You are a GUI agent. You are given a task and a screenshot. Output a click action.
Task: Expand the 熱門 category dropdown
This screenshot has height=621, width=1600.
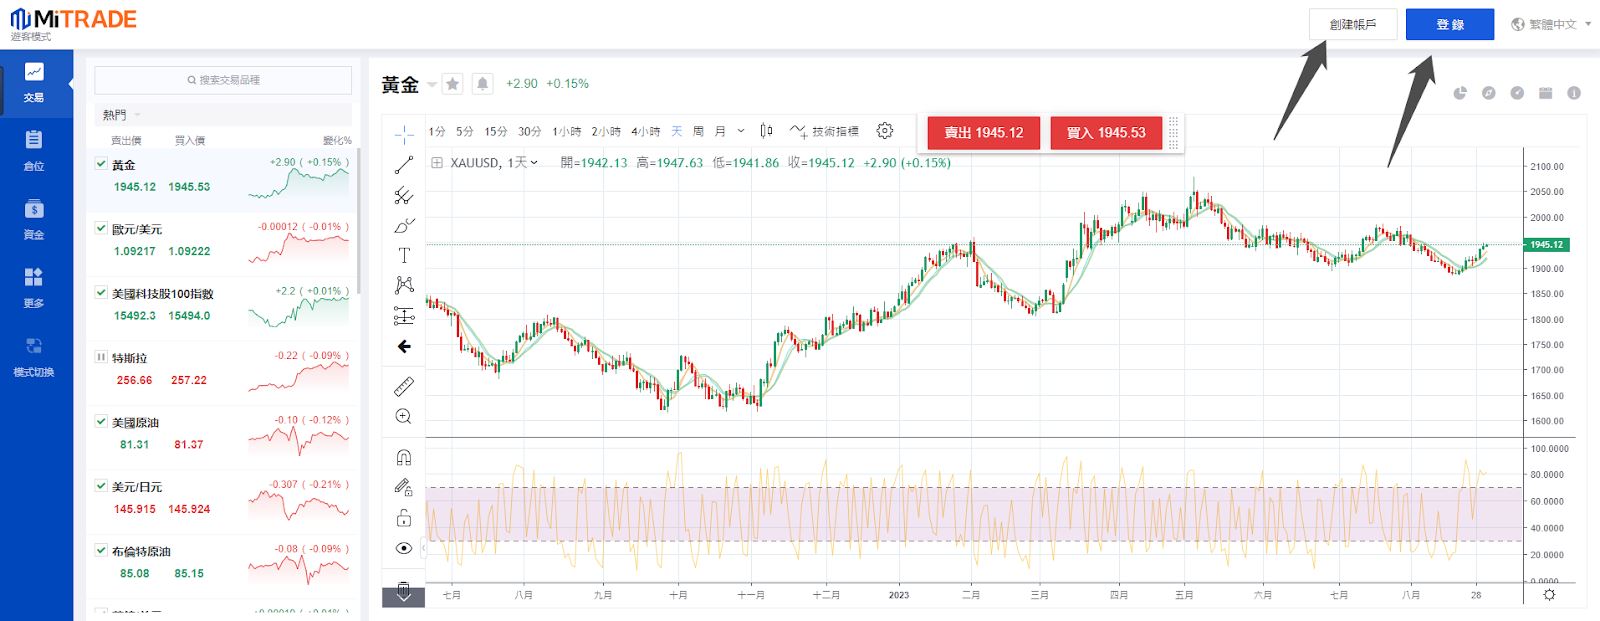pyautogui.click(x=122, y=115)
